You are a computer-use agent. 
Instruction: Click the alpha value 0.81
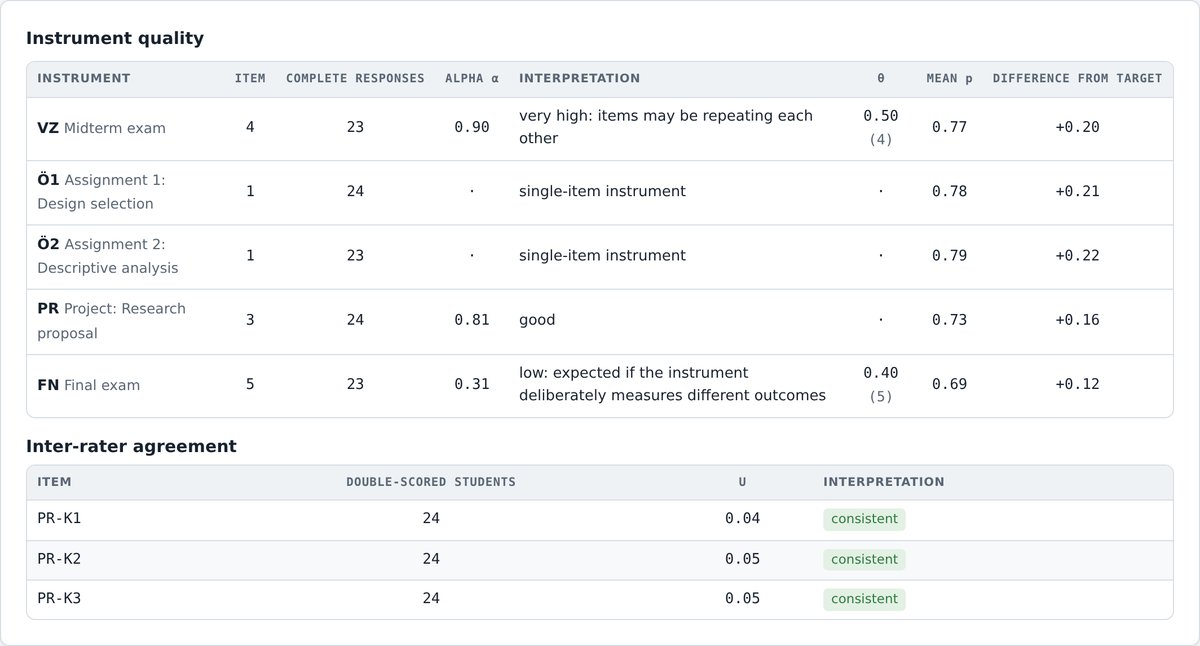point(472,320)
